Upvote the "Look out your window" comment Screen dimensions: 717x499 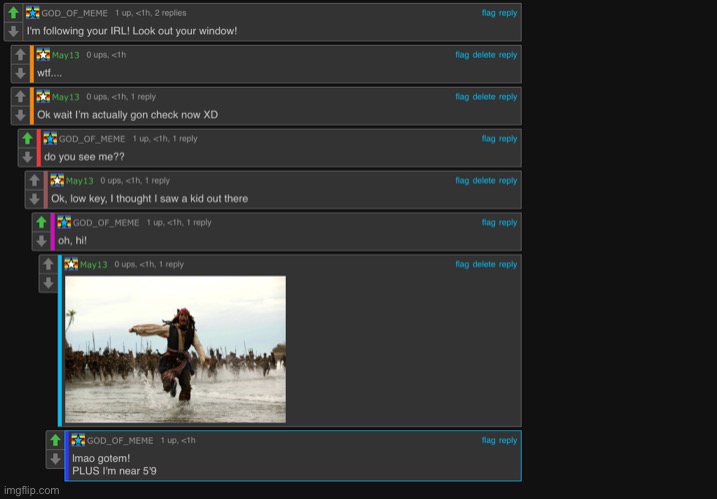click(x=13, y=13)
